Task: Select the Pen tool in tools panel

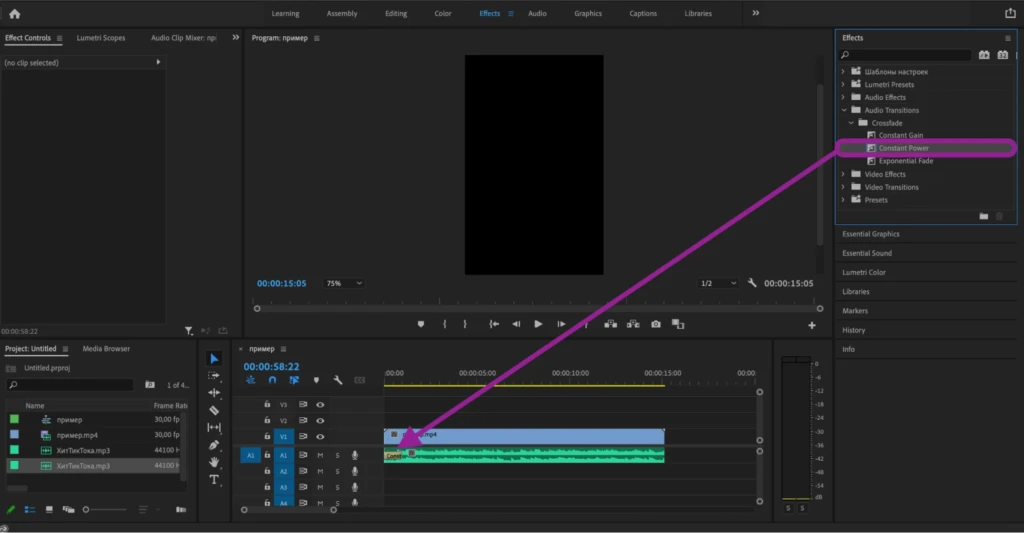Action: pos(214,445)
